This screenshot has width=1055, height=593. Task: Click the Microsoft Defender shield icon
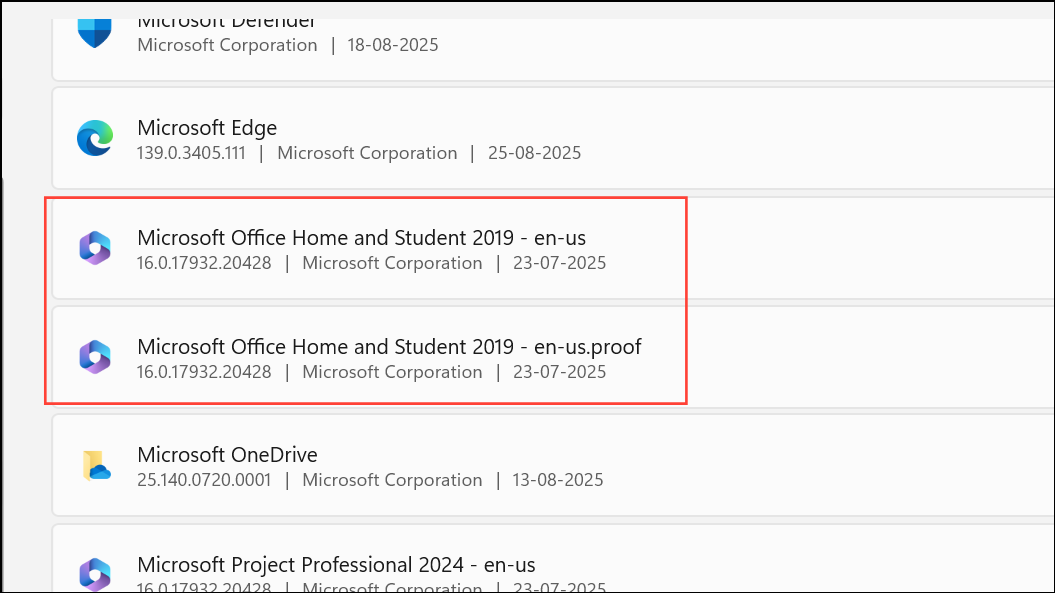(x=94, y=33)
